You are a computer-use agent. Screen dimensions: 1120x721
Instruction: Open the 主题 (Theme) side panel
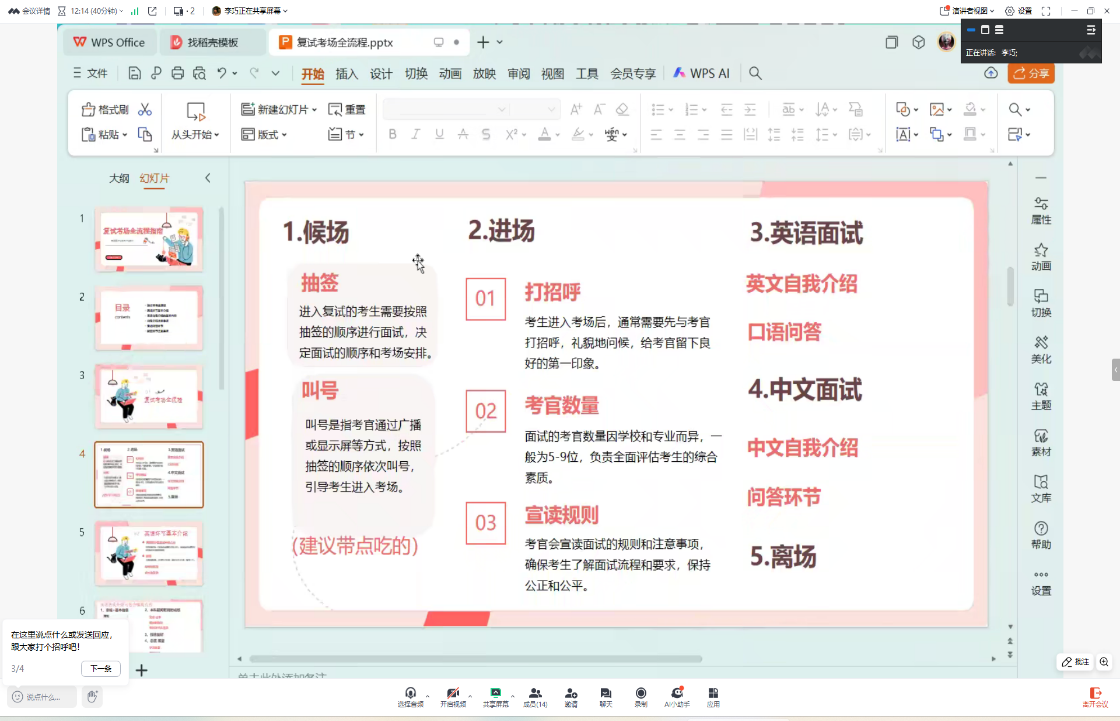coord(1041,397)
